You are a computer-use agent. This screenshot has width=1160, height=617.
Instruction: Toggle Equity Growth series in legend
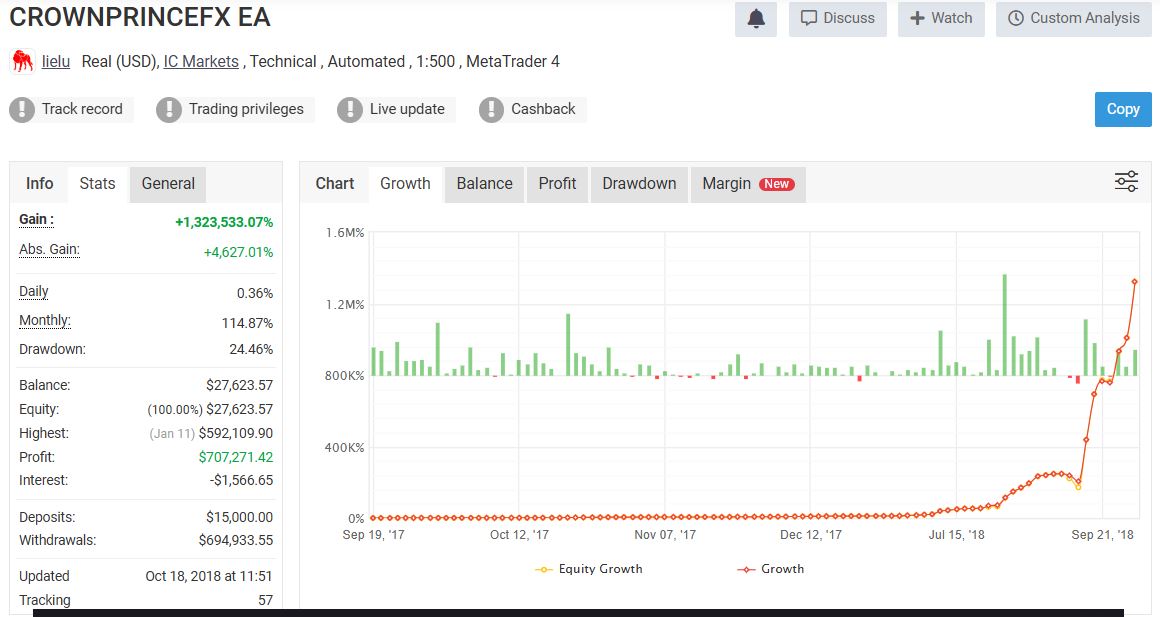590,569
